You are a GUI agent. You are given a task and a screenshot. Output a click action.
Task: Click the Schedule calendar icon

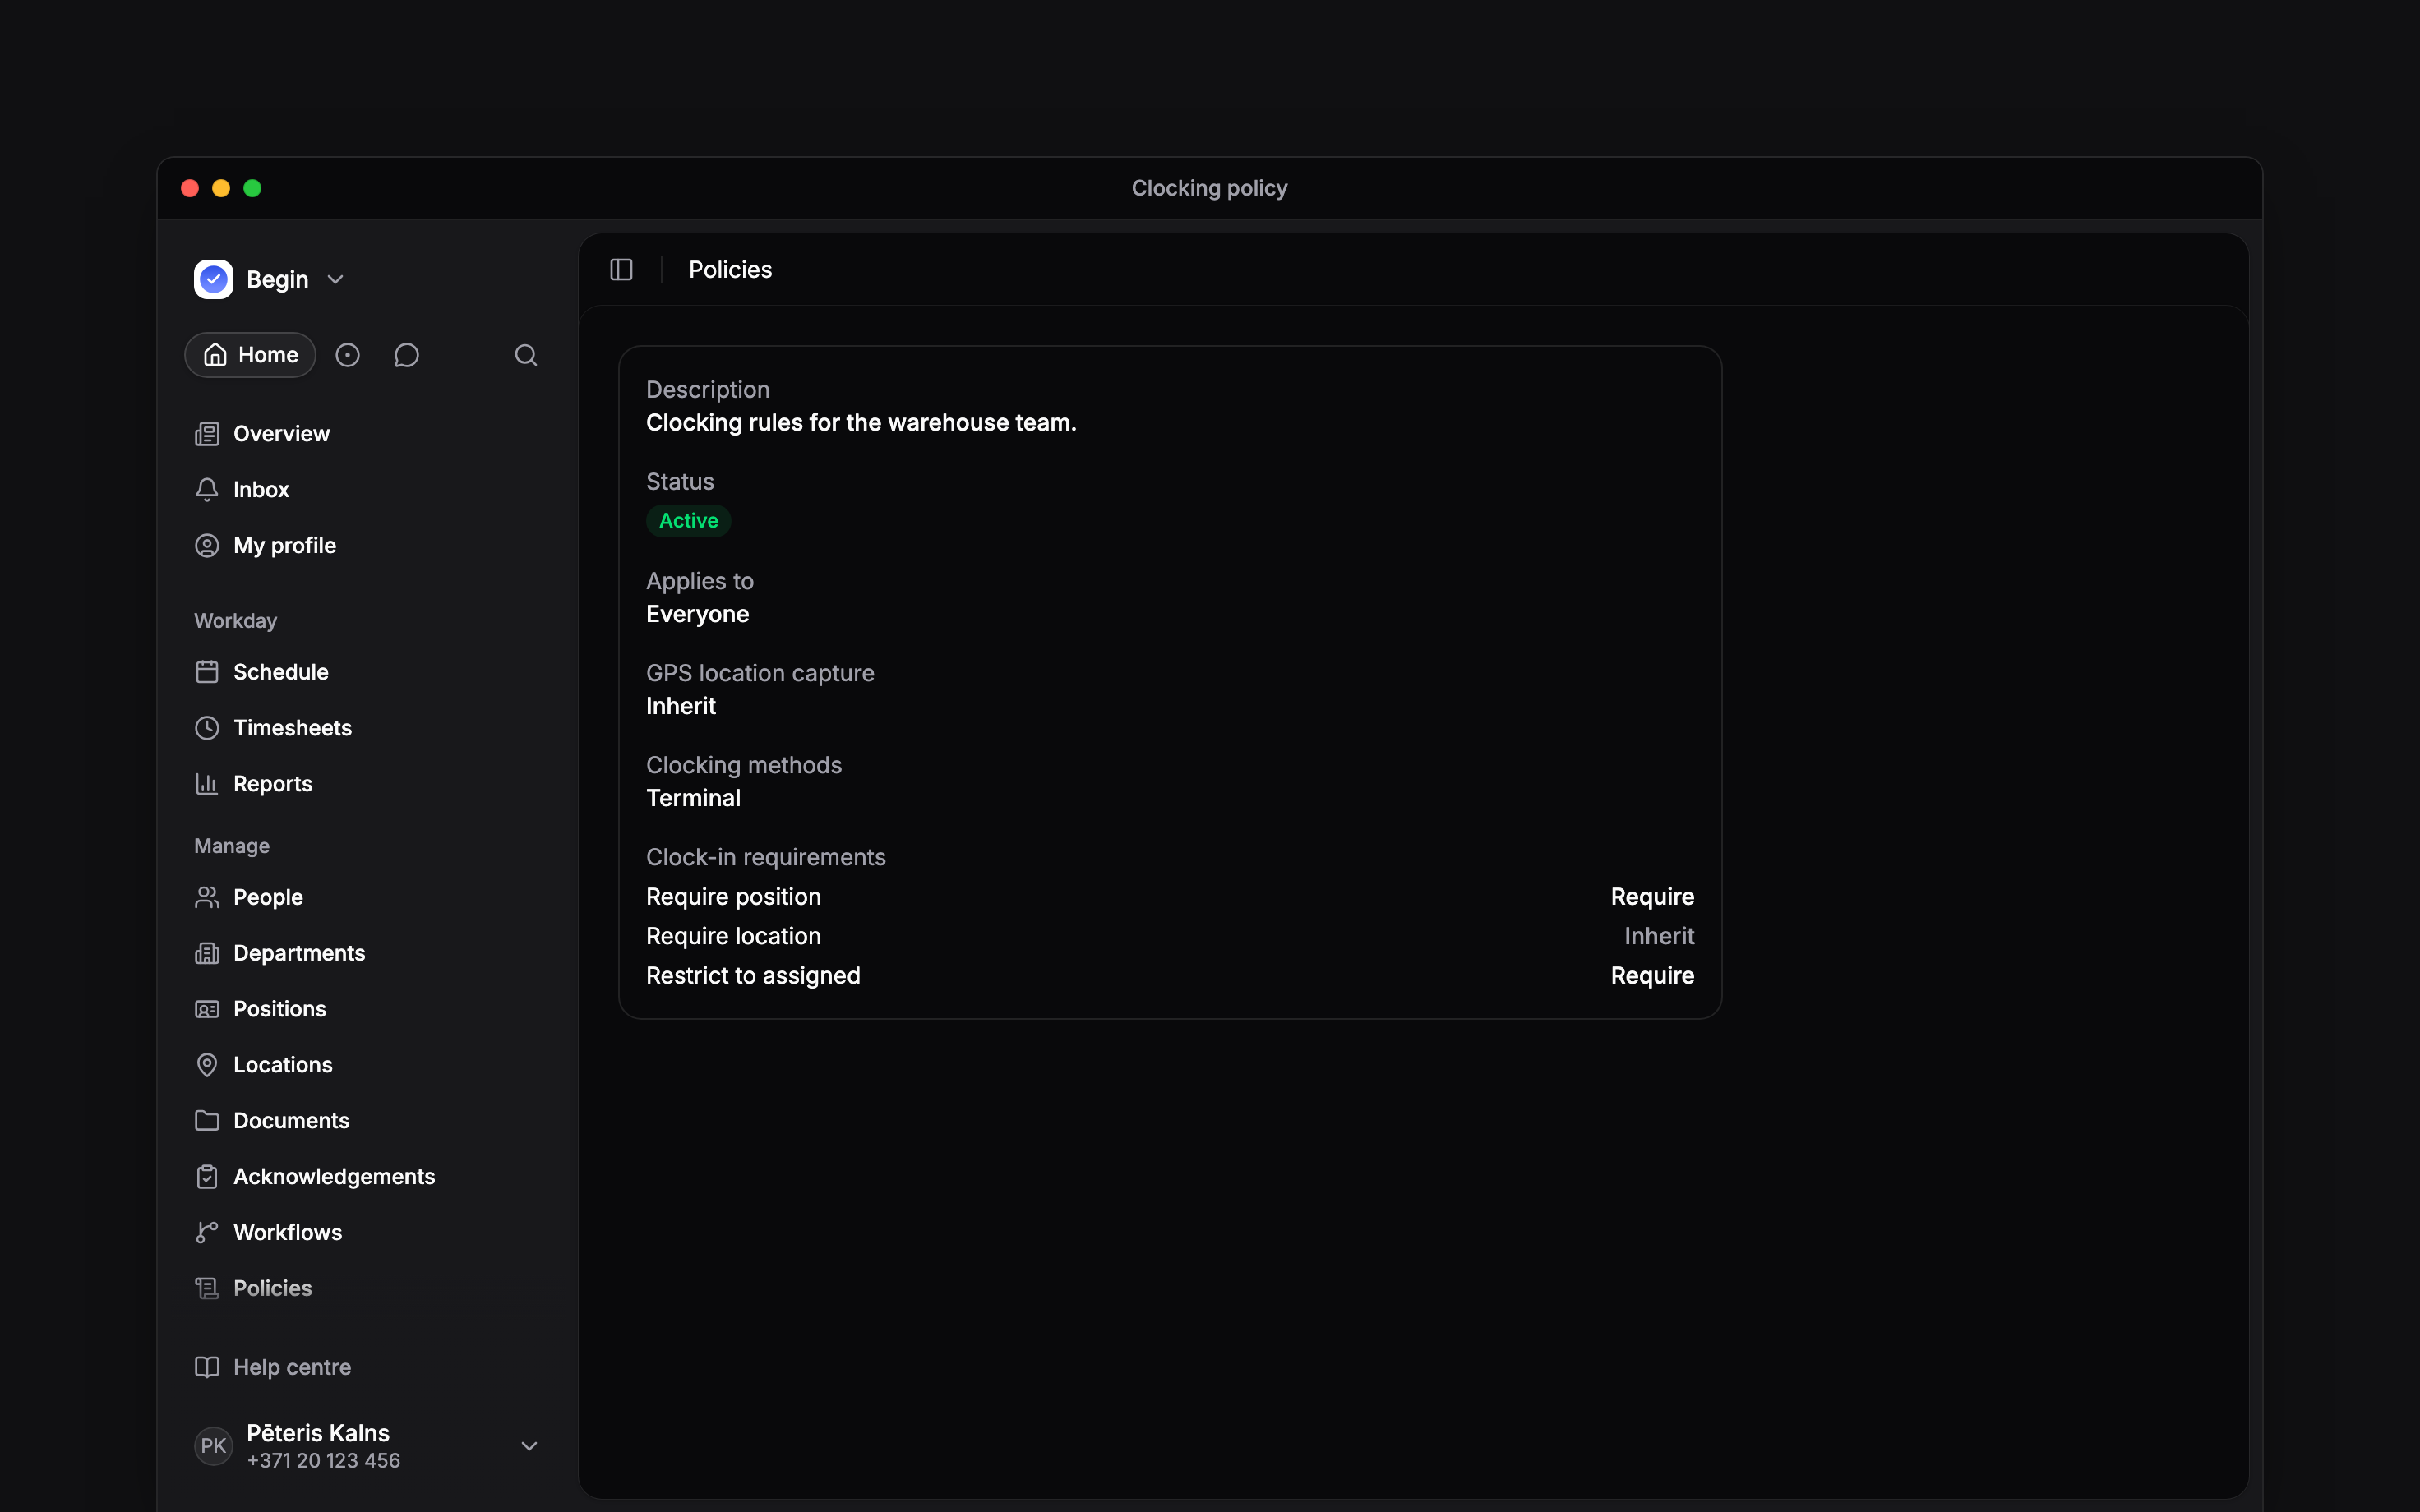click(x=207, y=672)
